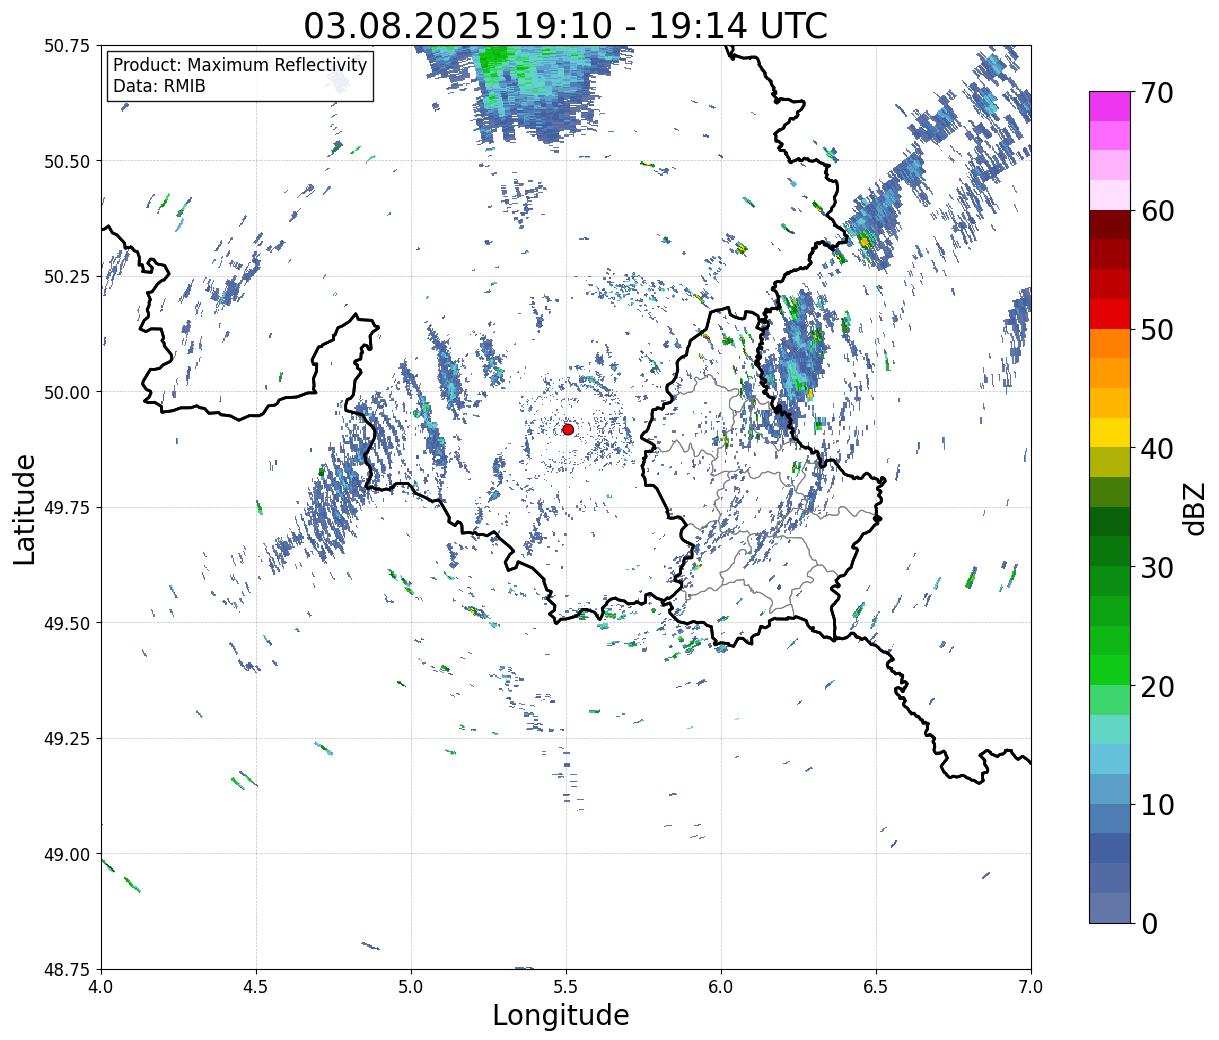1219x1040 pixels.
Task: Click the 30 tick label on colorbar
Action: pos(1156,567)
